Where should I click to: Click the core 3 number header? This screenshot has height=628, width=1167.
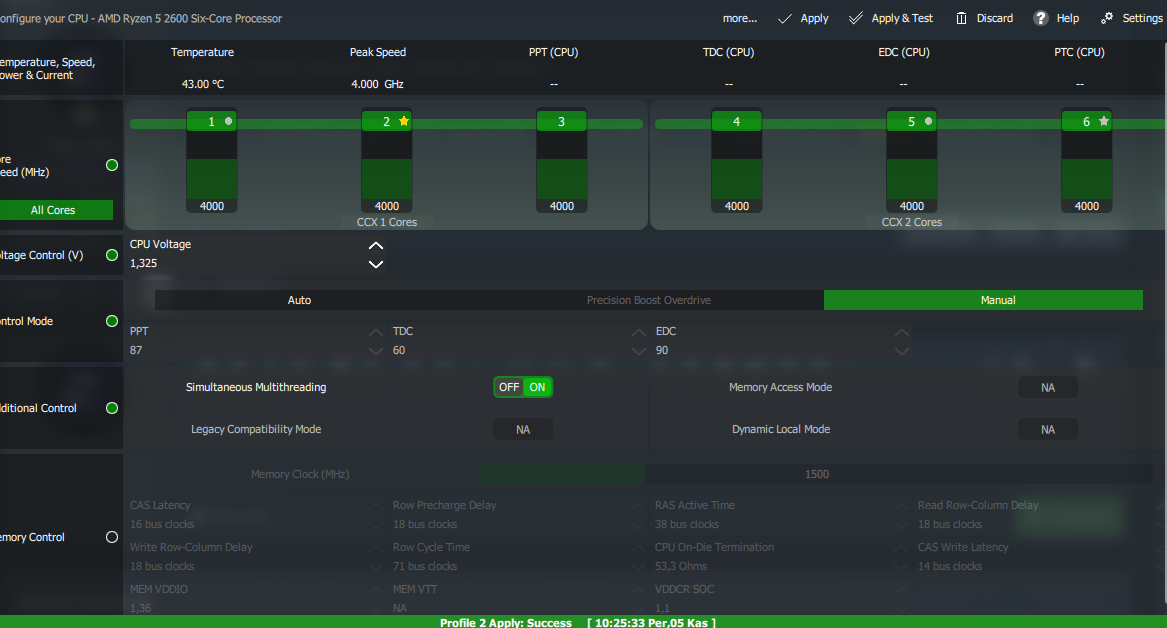point(562,121)
